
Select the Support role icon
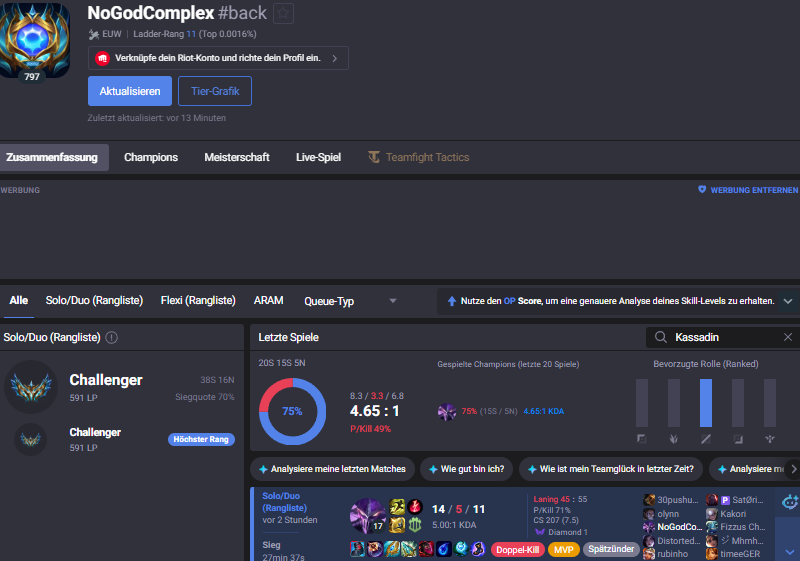[770, 439]
